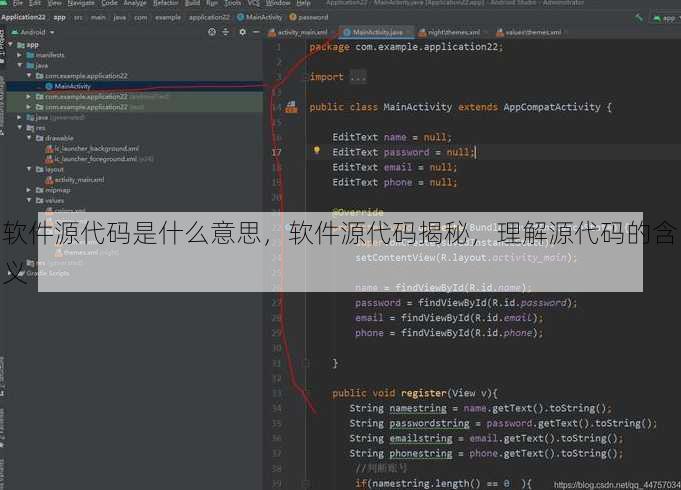Collapse the res folder arrow
This screenshot has width=681, height=490.
coord(20,128)
